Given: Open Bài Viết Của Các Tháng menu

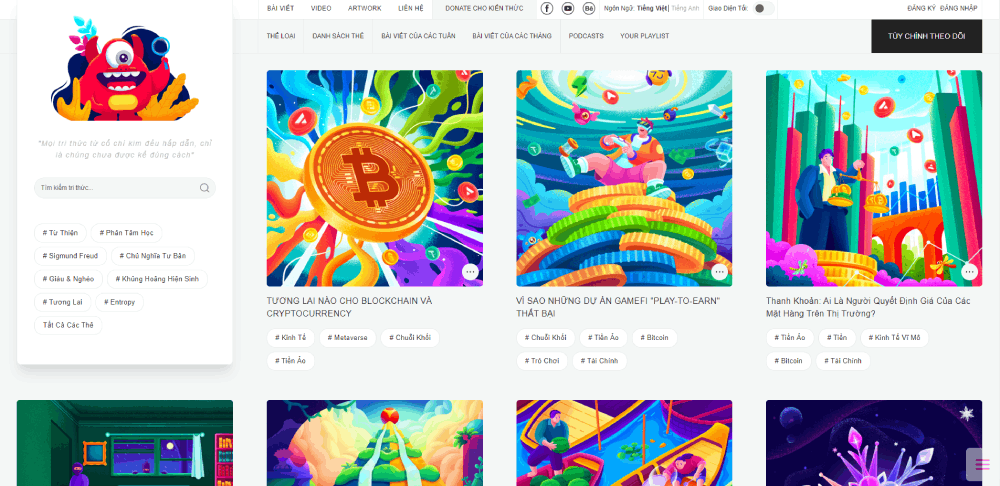Looking at the screenshot, I should [x=512, y=36].
